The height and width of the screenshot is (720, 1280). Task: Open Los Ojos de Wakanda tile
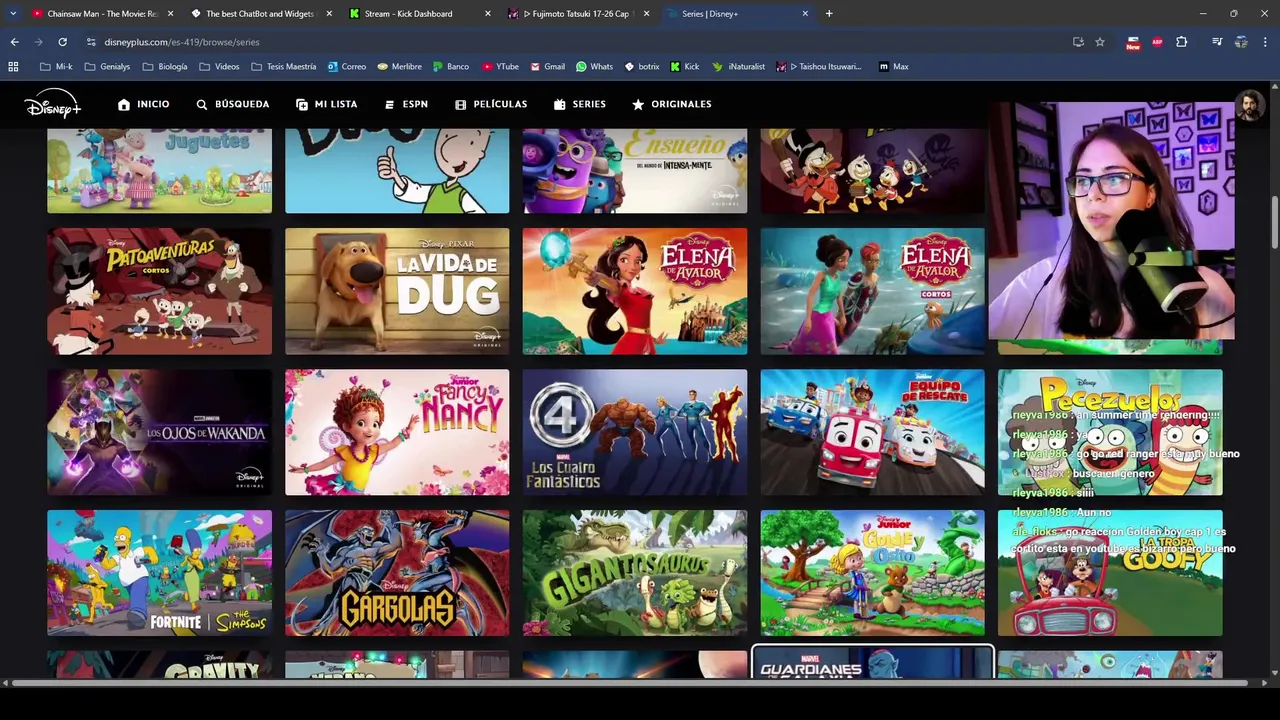click(x=159, y=432)
